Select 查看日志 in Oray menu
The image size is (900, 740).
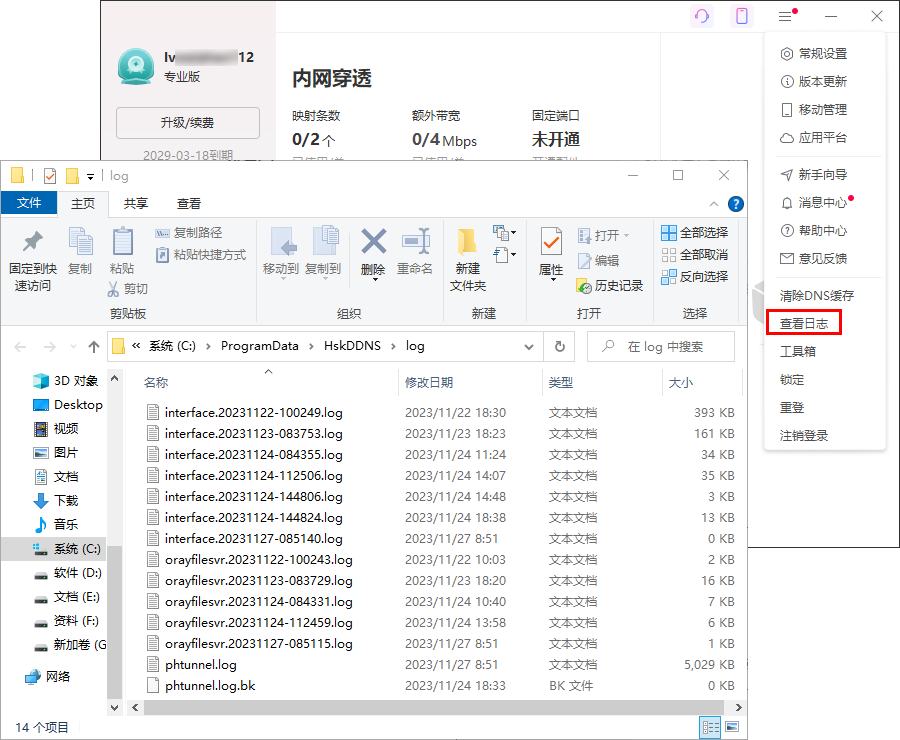tap(804, 323)
